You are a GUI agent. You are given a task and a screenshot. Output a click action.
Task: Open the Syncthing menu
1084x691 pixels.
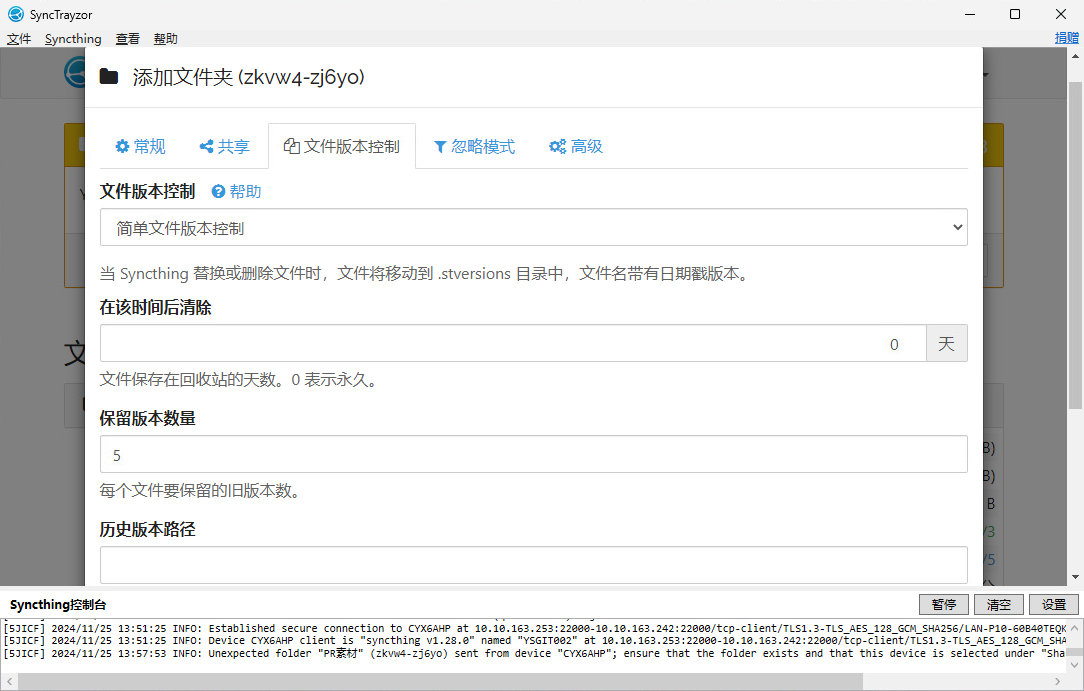click(x=73, y=39)
